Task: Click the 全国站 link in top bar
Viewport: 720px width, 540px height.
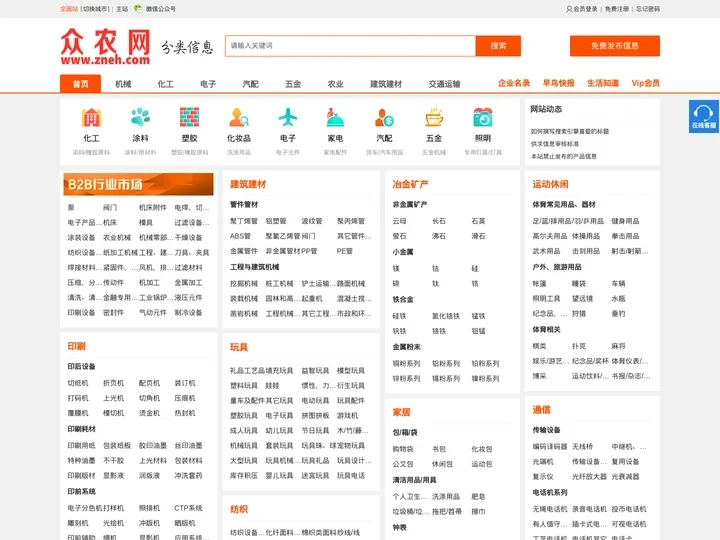Action: tap(69, 9)
